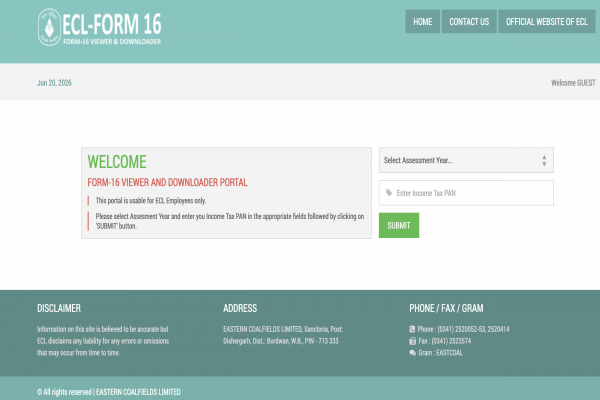Click the assessment year dropdown arrows
Image resolution: width=600 pixels, height=400 pixels.
544,160
